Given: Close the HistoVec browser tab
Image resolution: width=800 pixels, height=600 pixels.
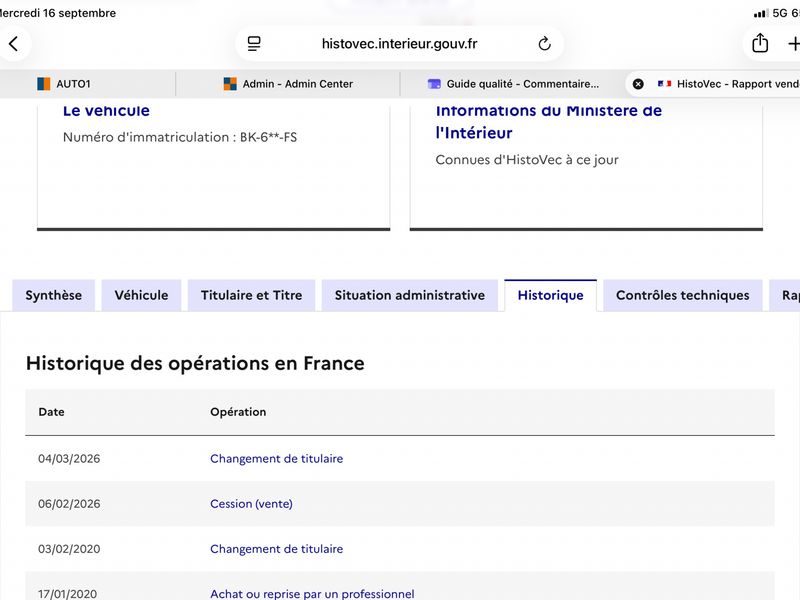Looking at the screenshot, I should (x=638, y=84).
